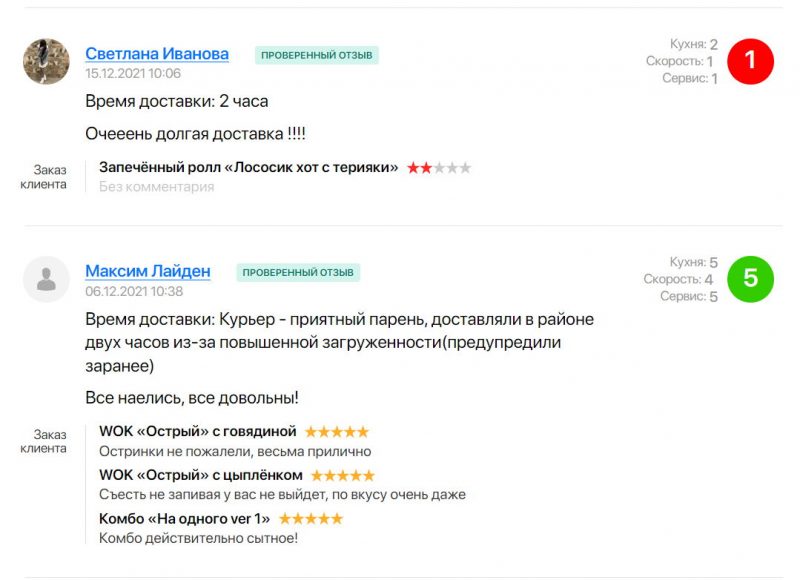Viewport: 800px width, 580px height.
Task: Open Светлана Иванова's profile link
Action: (159, 54)
